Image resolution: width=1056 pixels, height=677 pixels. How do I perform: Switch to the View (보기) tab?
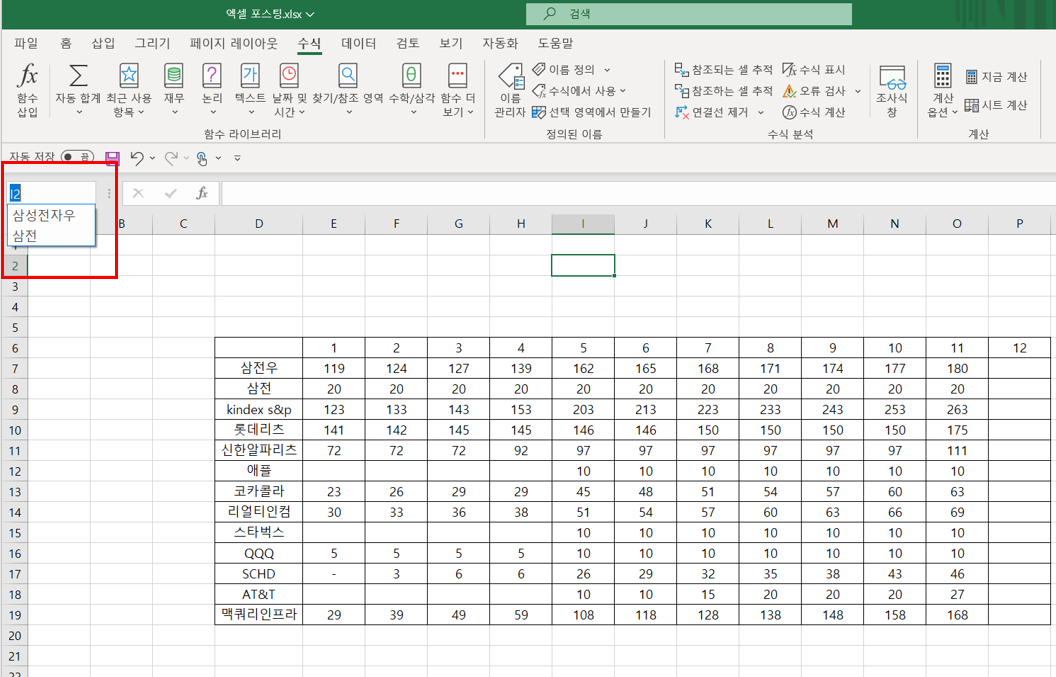451,43
